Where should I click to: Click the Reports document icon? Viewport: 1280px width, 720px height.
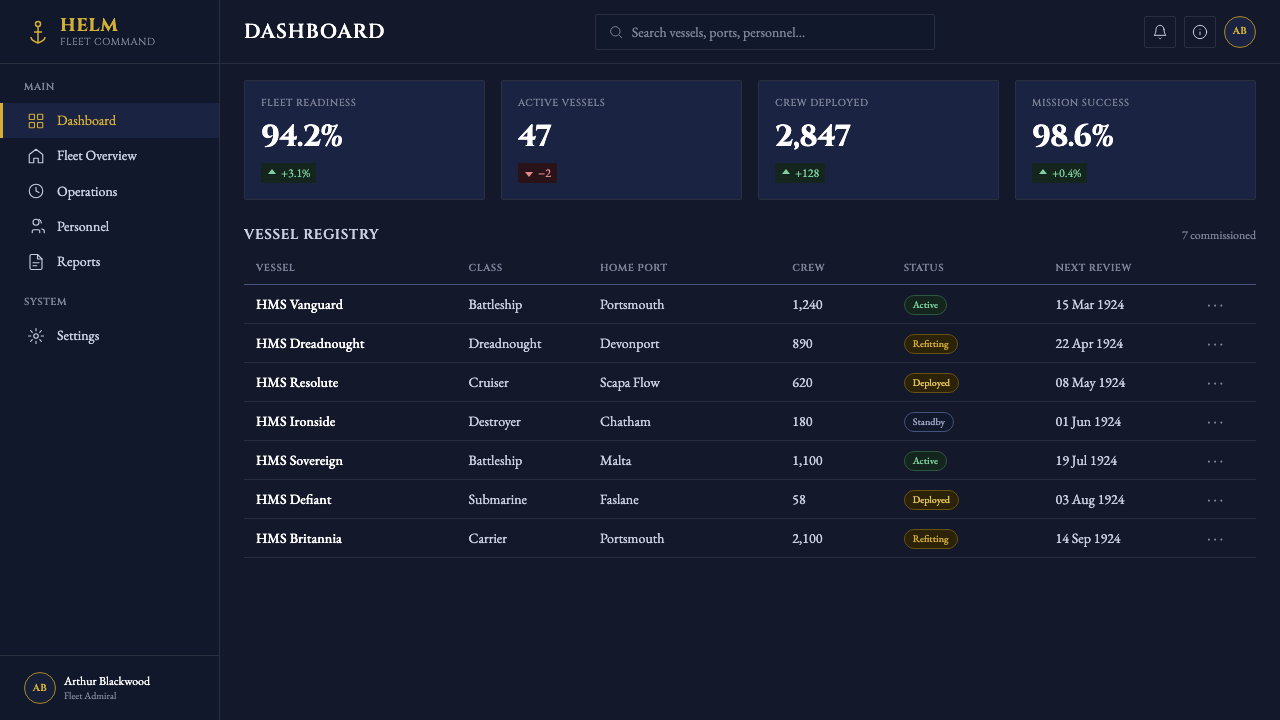(x=36, y=262)
